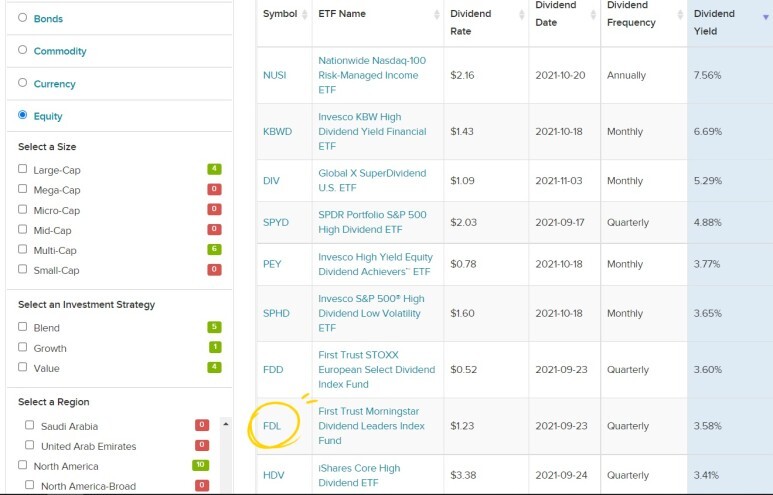The height and width of the screenshot is (495, 773).
Task: Open the SPHD symbol link
Action: tap(276, 314)
